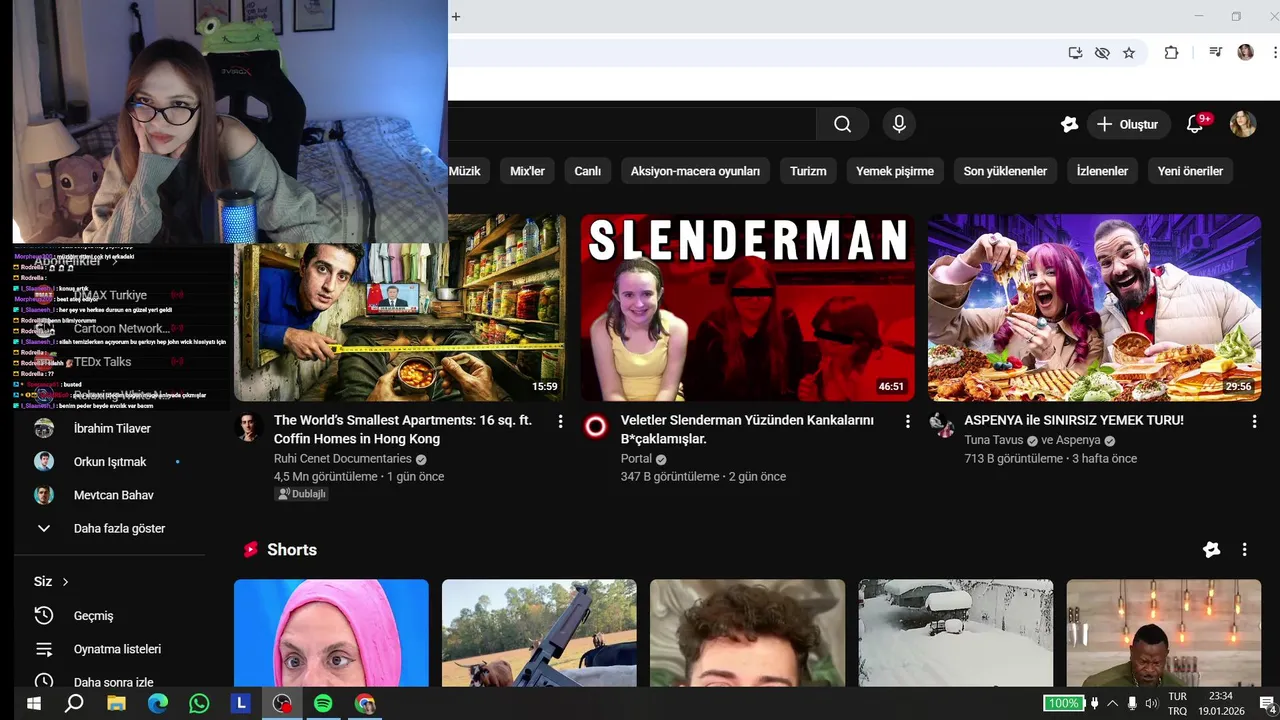Select Aksiyon-macera oyunları filter chip

[695, 171]
